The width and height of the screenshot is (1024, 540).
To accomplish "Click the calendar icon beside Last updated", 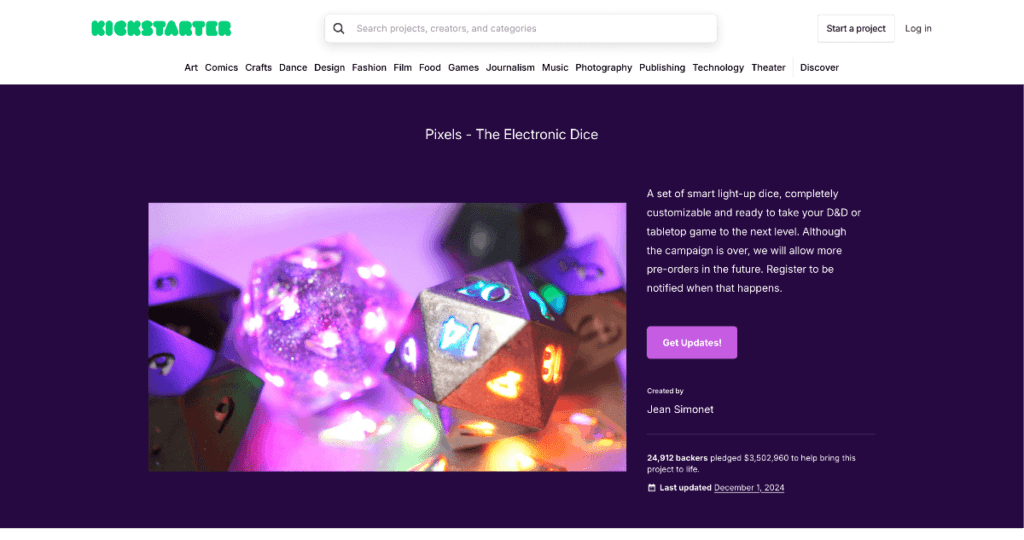I will 652,488.
